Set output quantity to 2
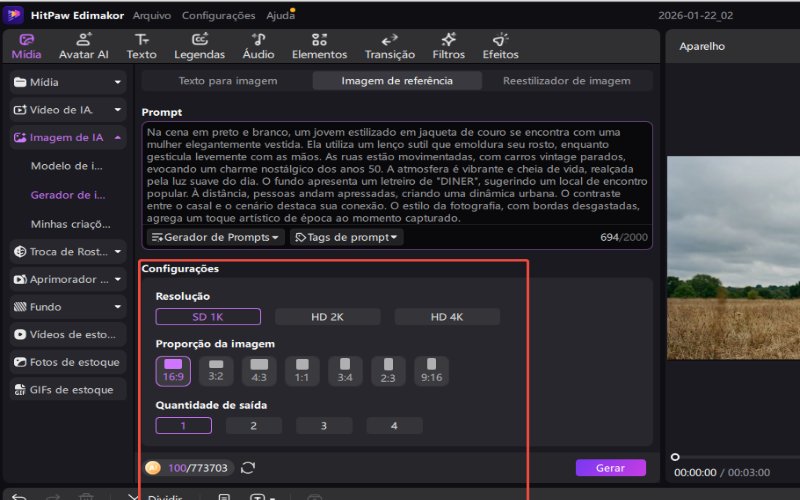The image size is (800, 500). click(254, 426)
